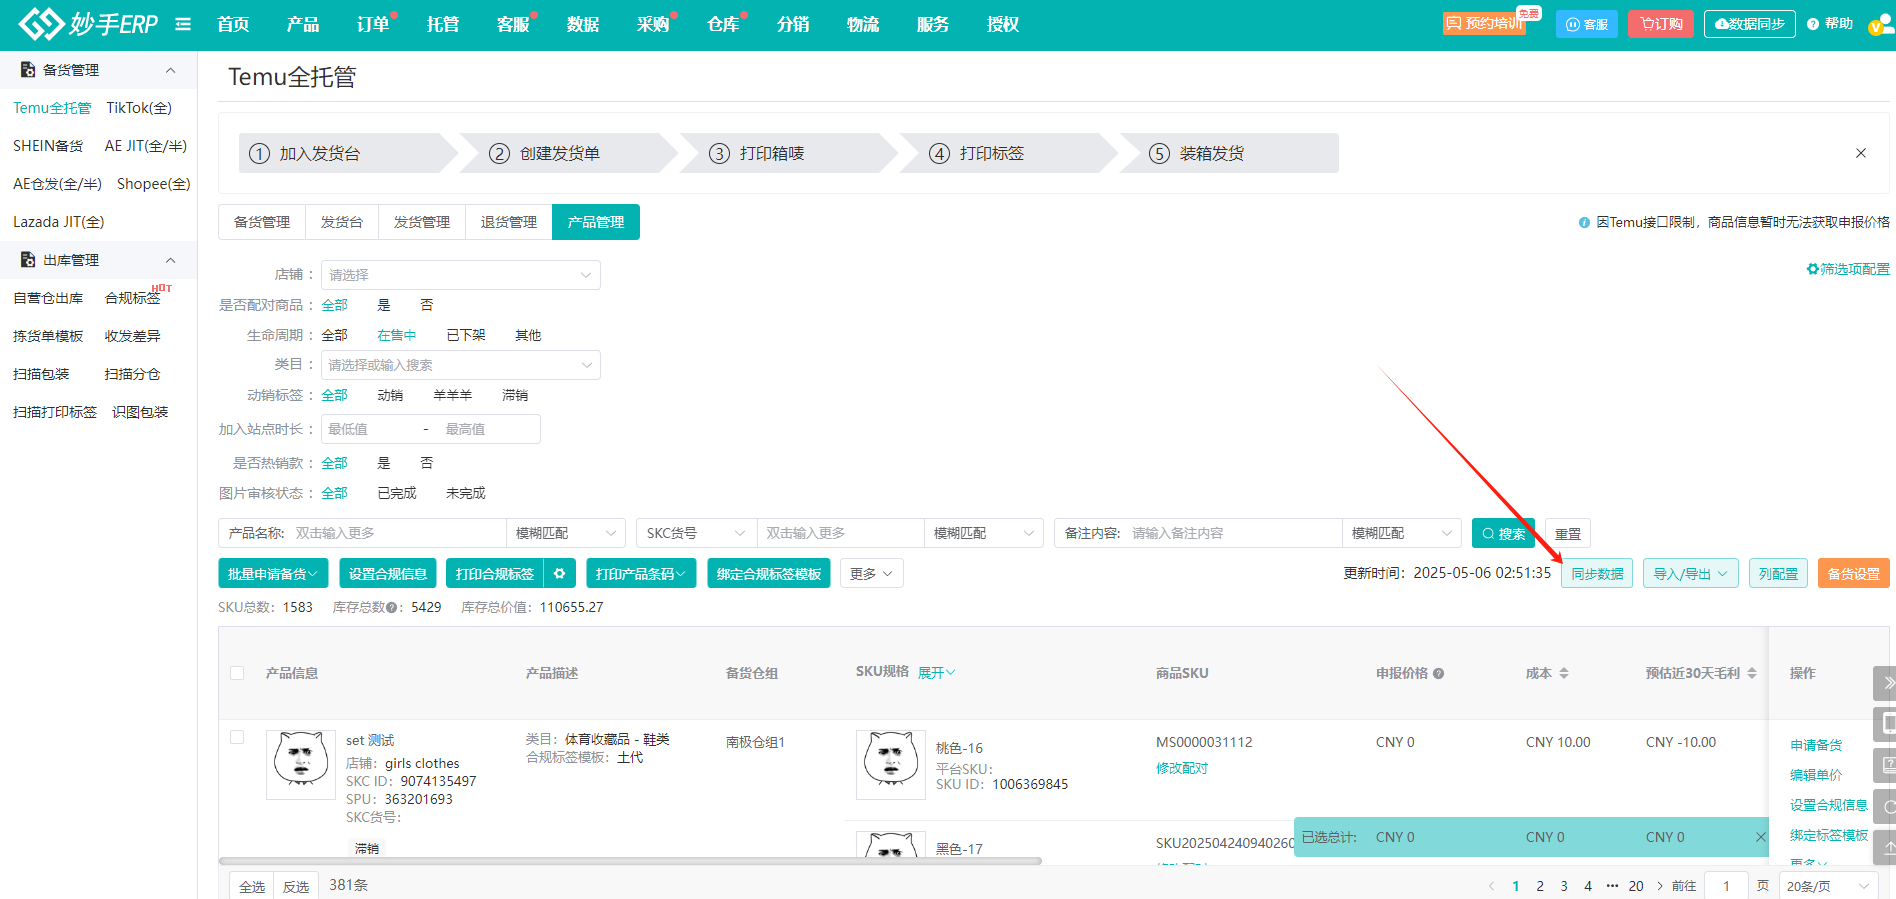This screenshot has height=899, width=1896.
Task: Collapse the 备货管理 sidebar section
Action: coord(170,70)
